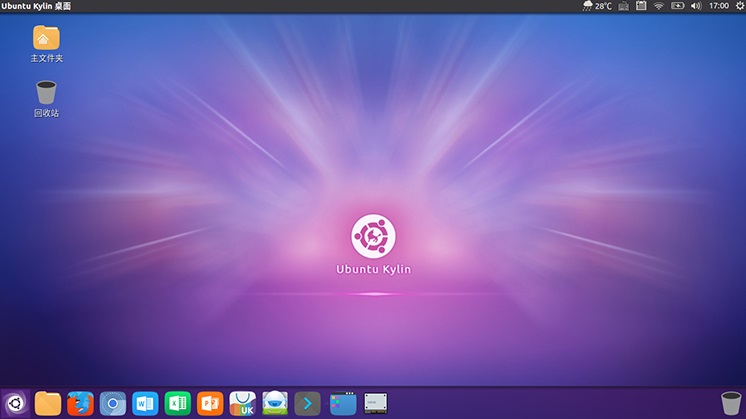The width and height of the screenshot is (746, 419).
Task: Launch Youker Assistant robot icon in dock
Action: (x=275, y=403)
